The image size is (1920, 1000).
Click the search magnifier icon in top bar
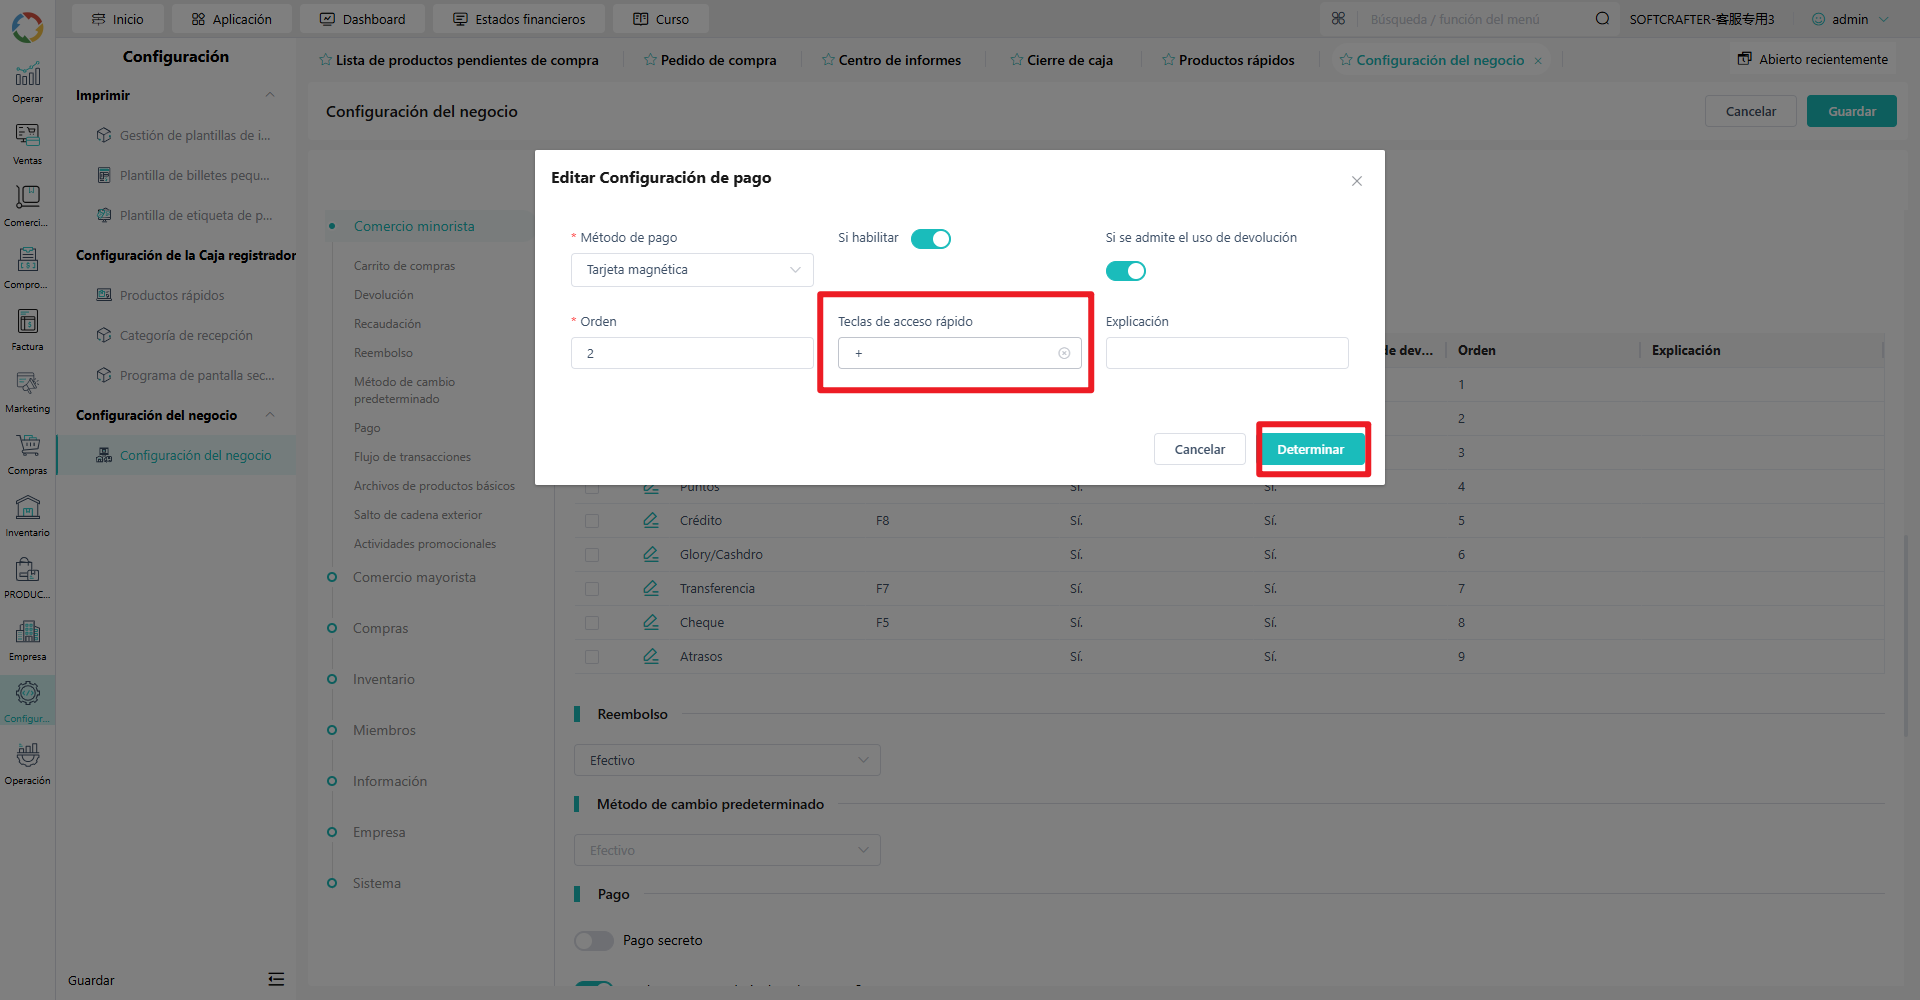click(x=1602, y=19)
